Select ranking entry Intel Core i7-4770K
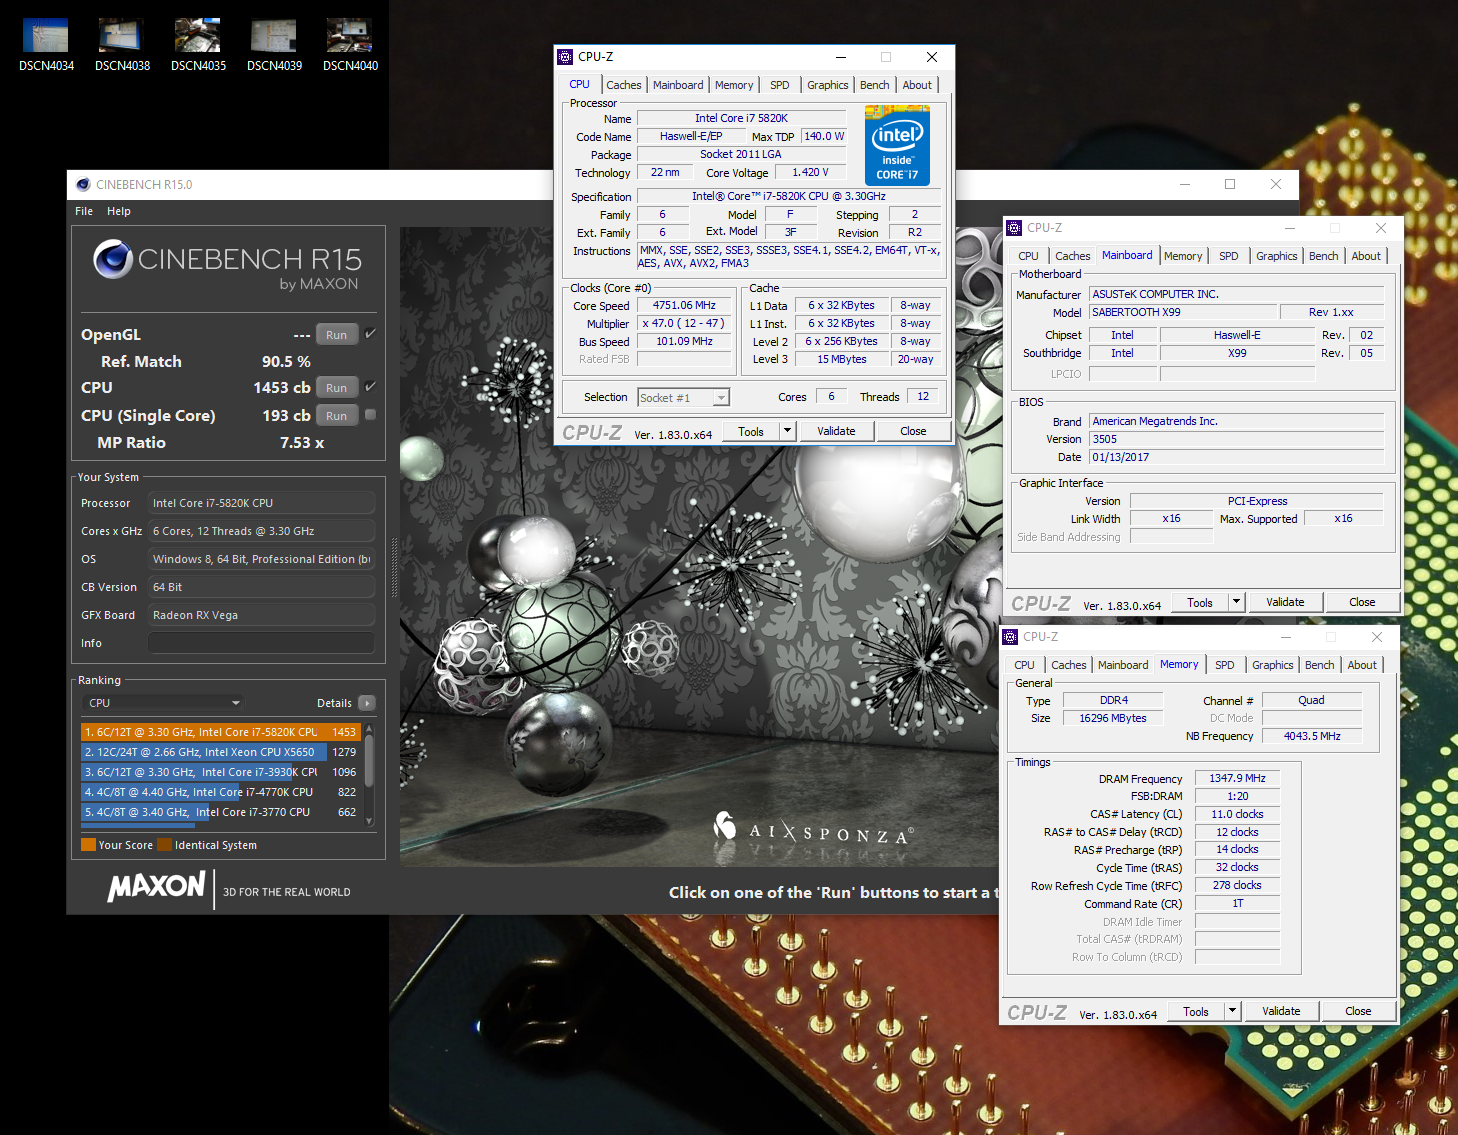1458x1135 pixels. coord(220,792)
